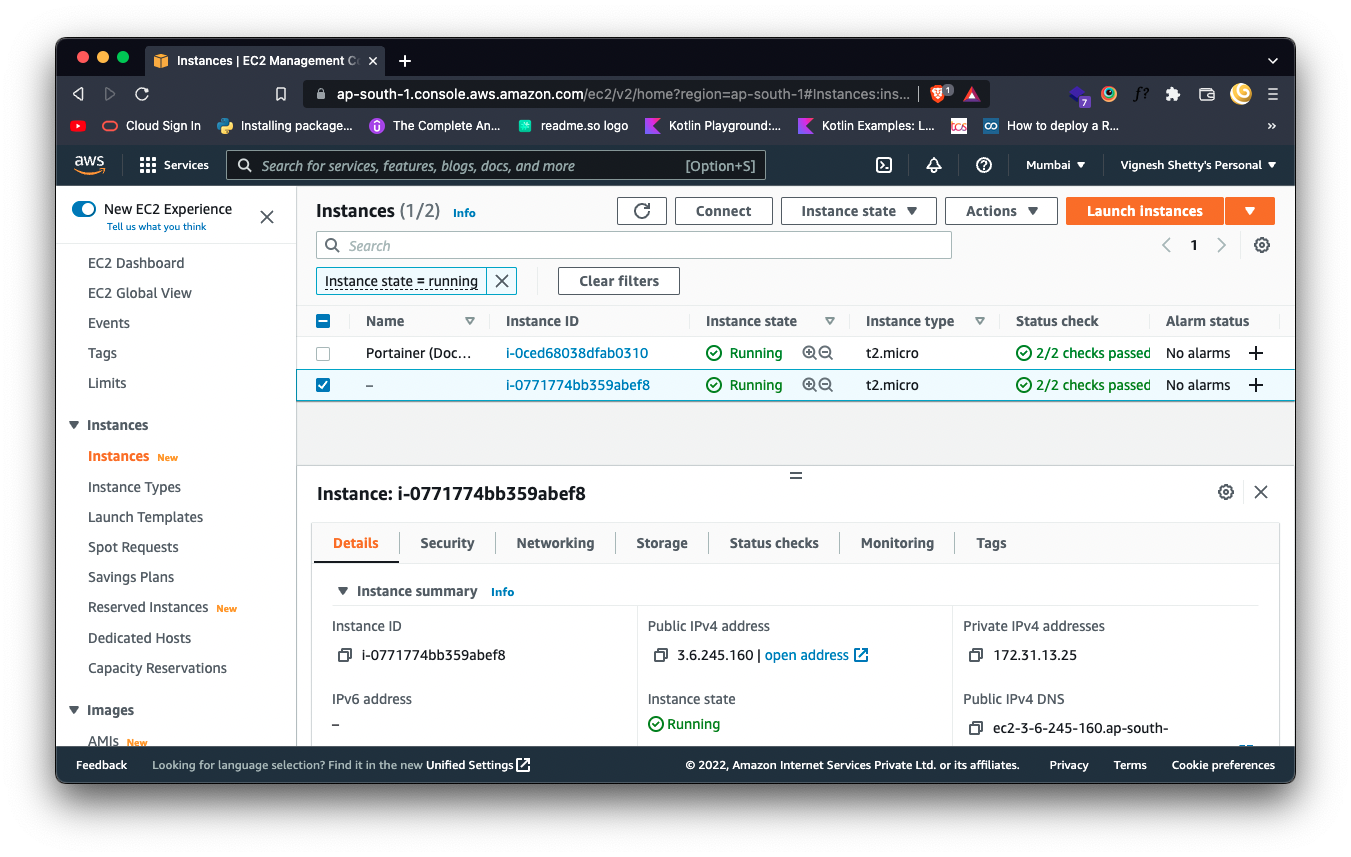This screenshot has width=1351, height=857.
Task: Focus the instances search field
Action: point(634,245)
